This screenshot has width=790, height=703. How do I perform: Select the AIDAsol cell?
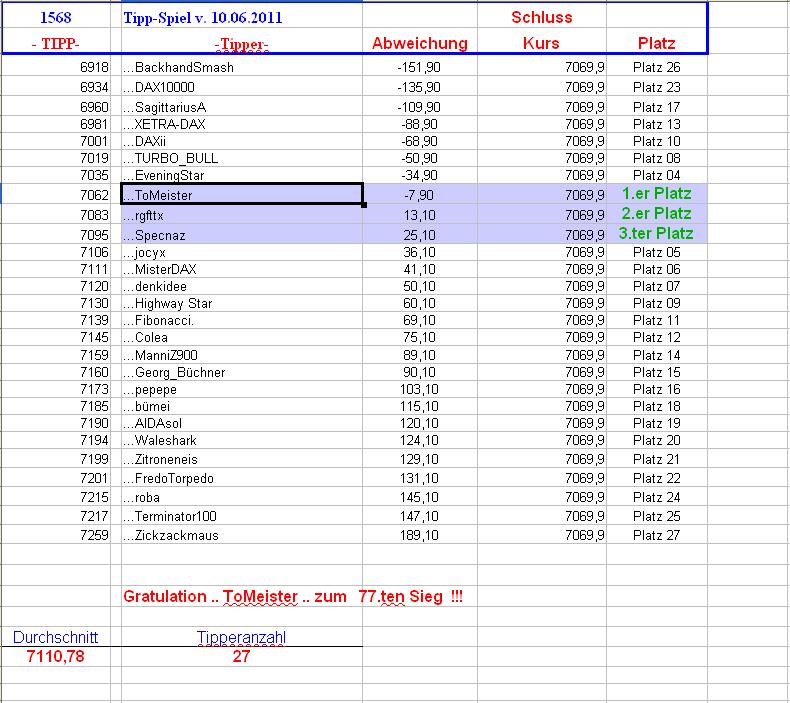(x=242, y=423)
